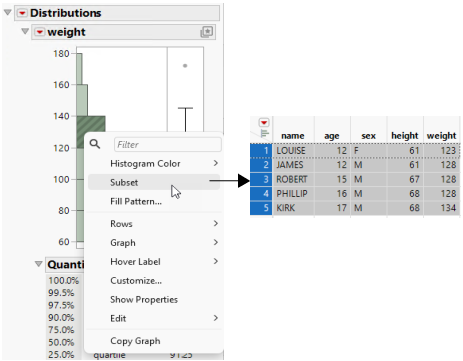Click the 140-160 histogram bar
The width and height of the screenshot is (463, 361).
click(x=82, y=100)
